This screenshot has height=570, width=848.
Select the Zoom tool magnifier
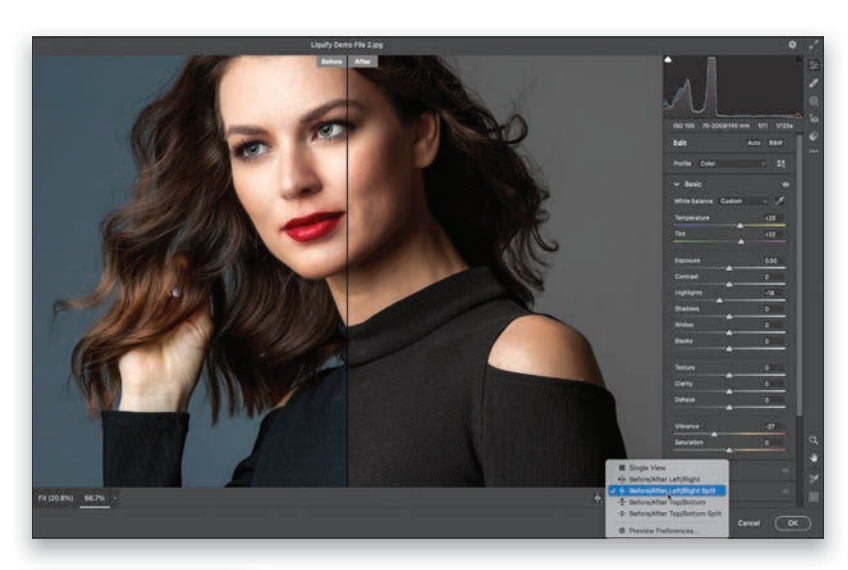click(x=814, y=440)
